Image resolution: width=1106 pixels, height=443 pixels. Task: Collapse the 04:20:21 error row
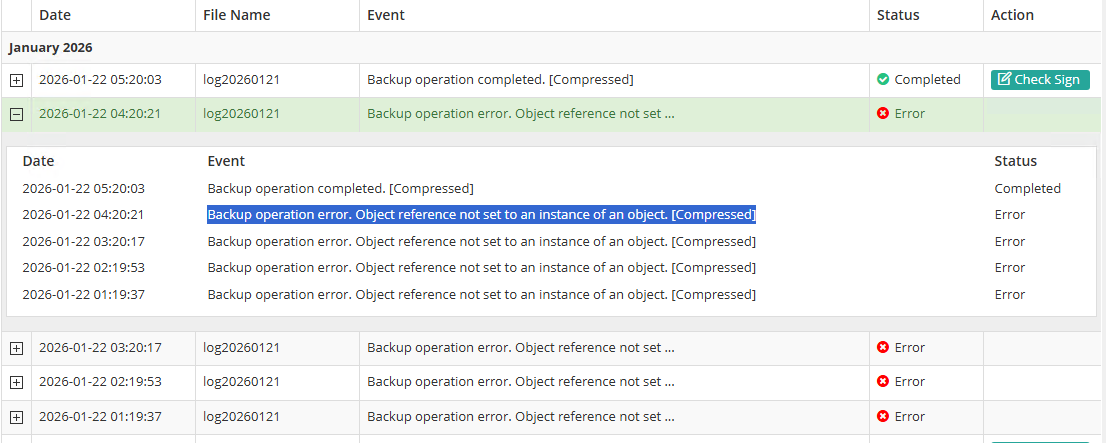(x=16, y=114)
